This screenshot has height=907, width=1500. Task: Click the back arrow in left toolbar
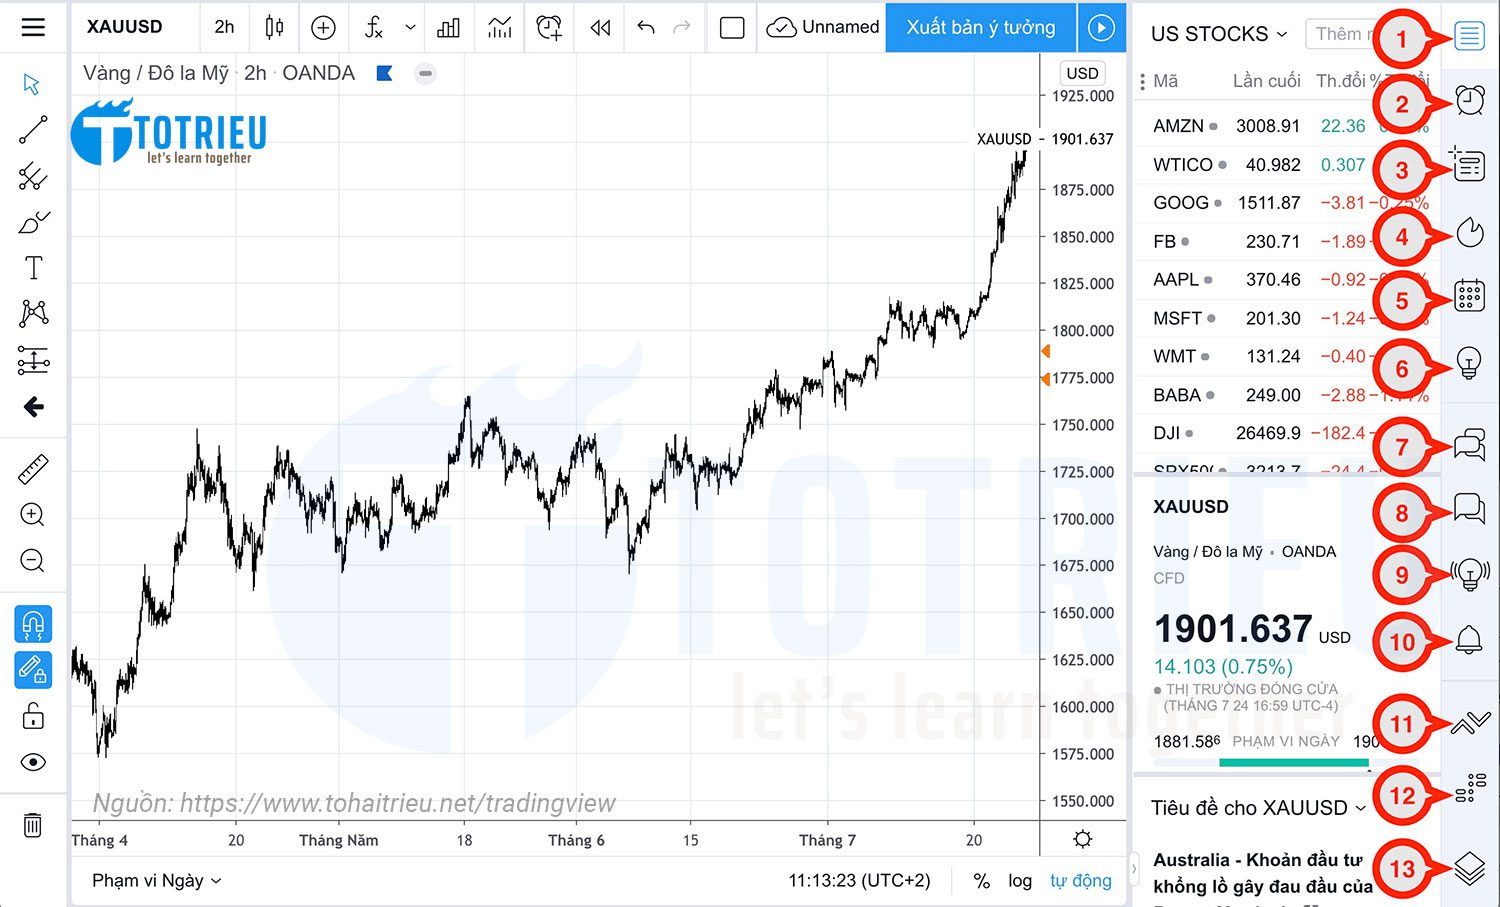click(x=33, y=407)
